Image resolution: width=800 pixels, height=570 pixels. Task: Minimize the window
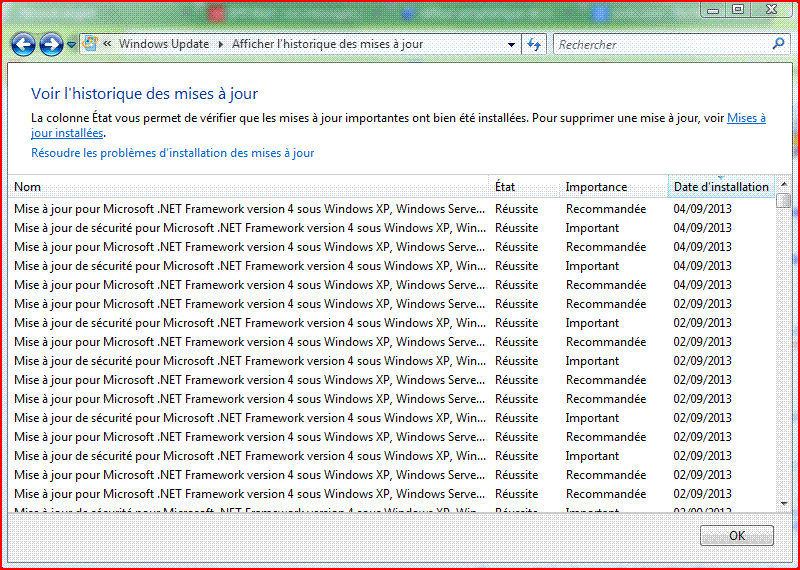point(713,9)
